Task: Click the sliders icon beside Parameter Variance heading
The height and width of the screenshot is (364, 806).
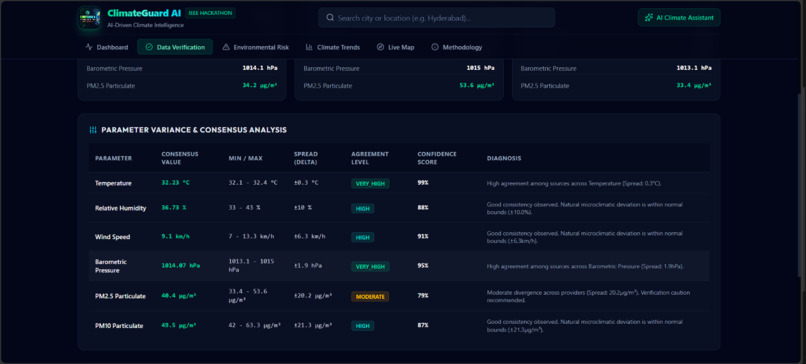Action: pyautogui.click(x=93, y=130)
